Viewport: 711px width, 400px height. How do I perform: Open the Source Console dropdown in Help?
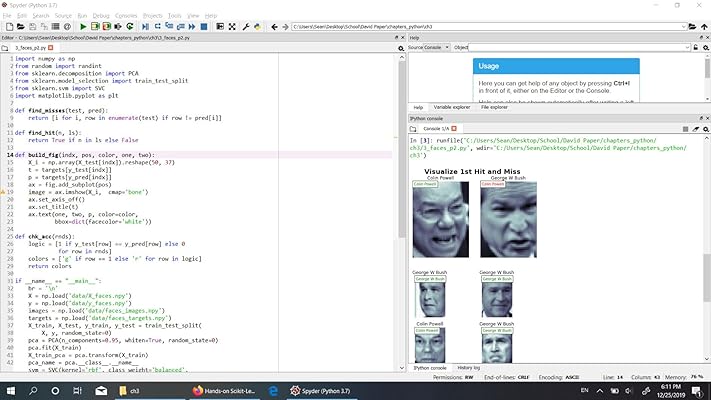[447, 47]
